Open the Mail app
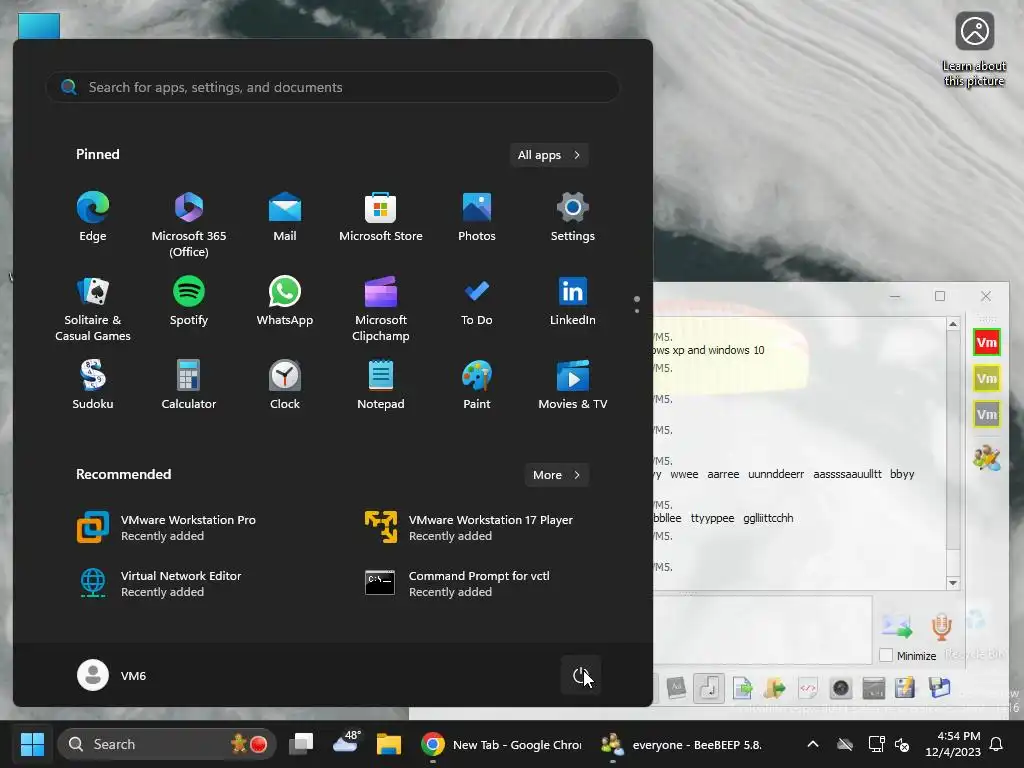Viewport: 1024px width, 768px height. click(x=285, y=217)
